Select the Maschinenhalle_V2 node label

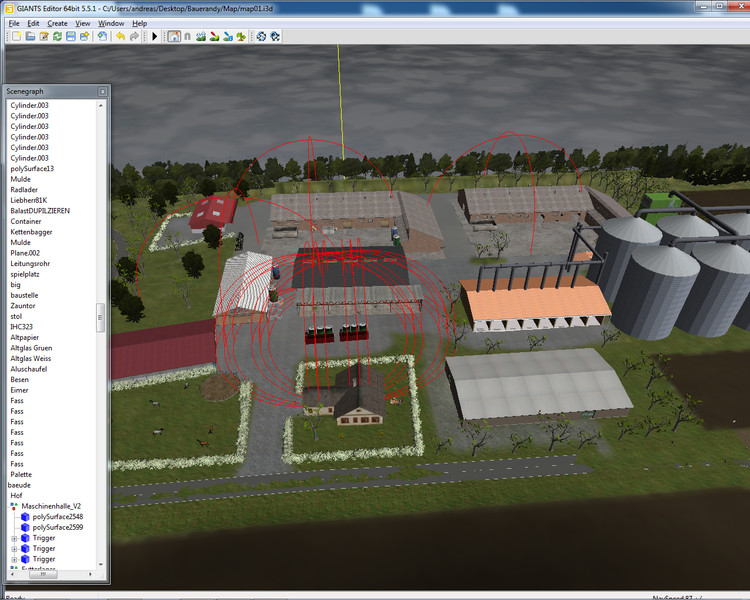point(51,506)
